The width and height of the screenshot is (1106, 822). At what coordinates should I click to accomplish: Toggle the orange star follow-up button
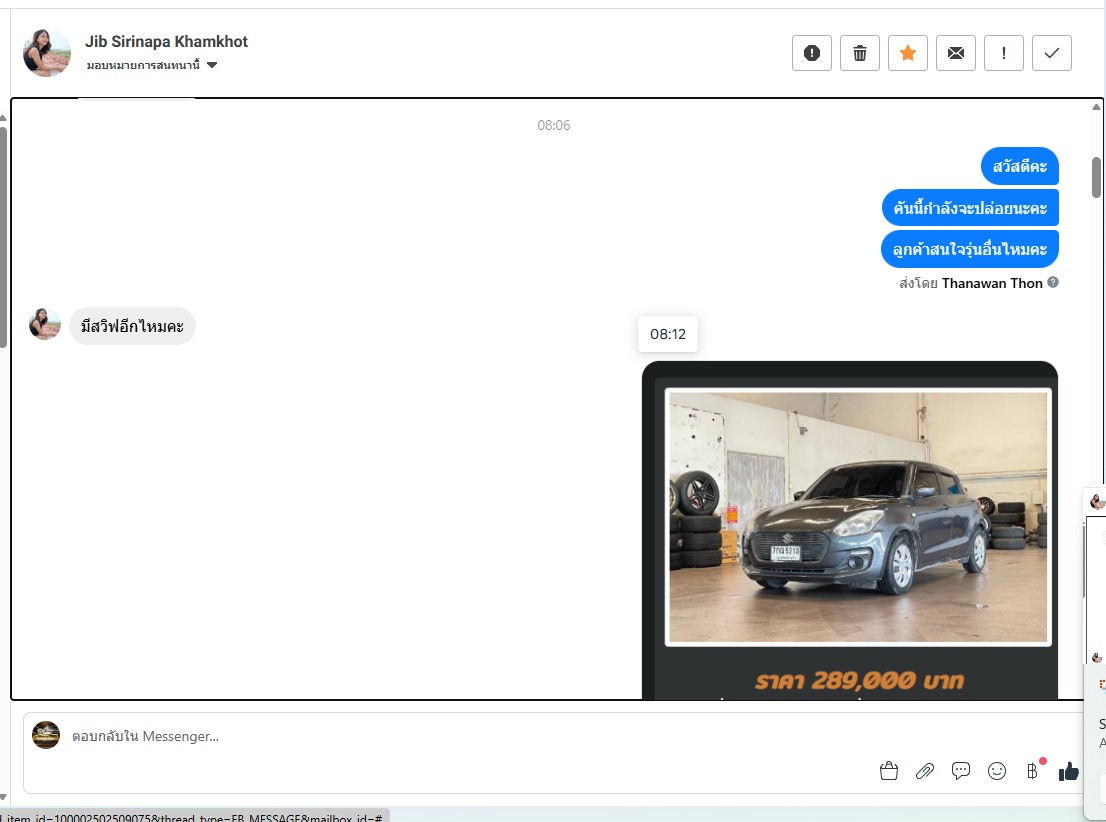[907, 53]
